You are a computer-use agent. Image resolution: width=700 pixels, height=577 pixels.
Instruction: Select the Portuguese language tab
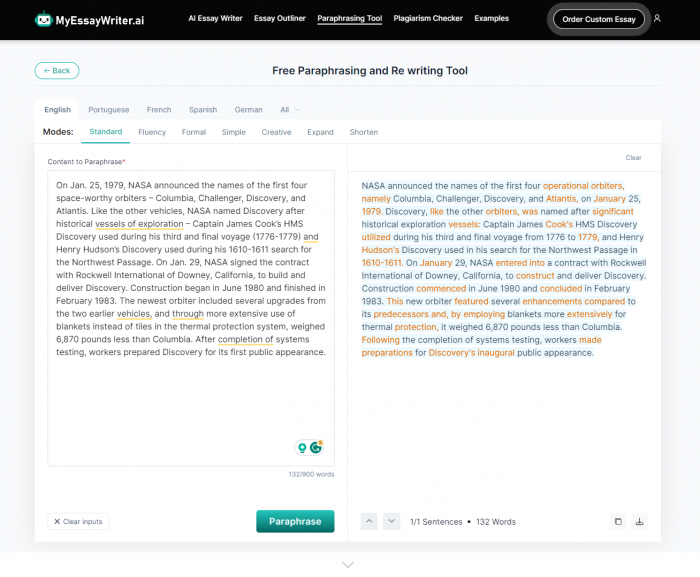point(109,109)
